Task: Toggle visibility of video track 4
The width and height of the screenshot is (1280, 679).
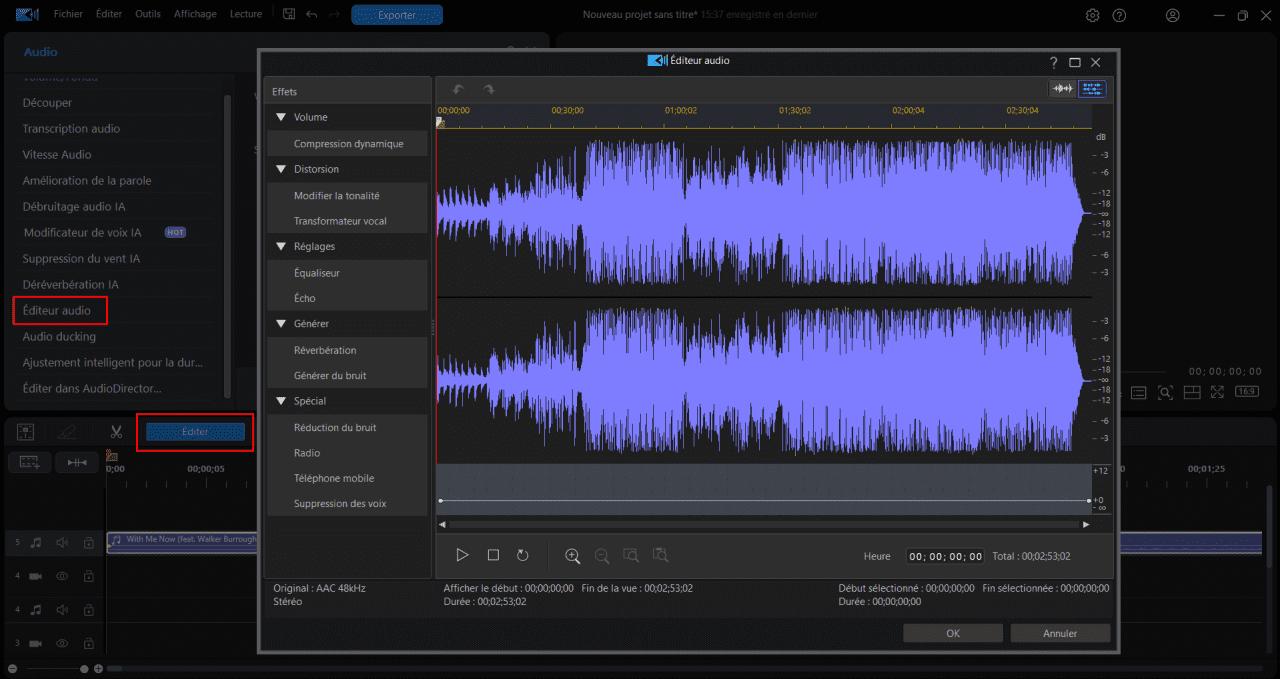Action: pyautogui.click(x=62, y=577)
